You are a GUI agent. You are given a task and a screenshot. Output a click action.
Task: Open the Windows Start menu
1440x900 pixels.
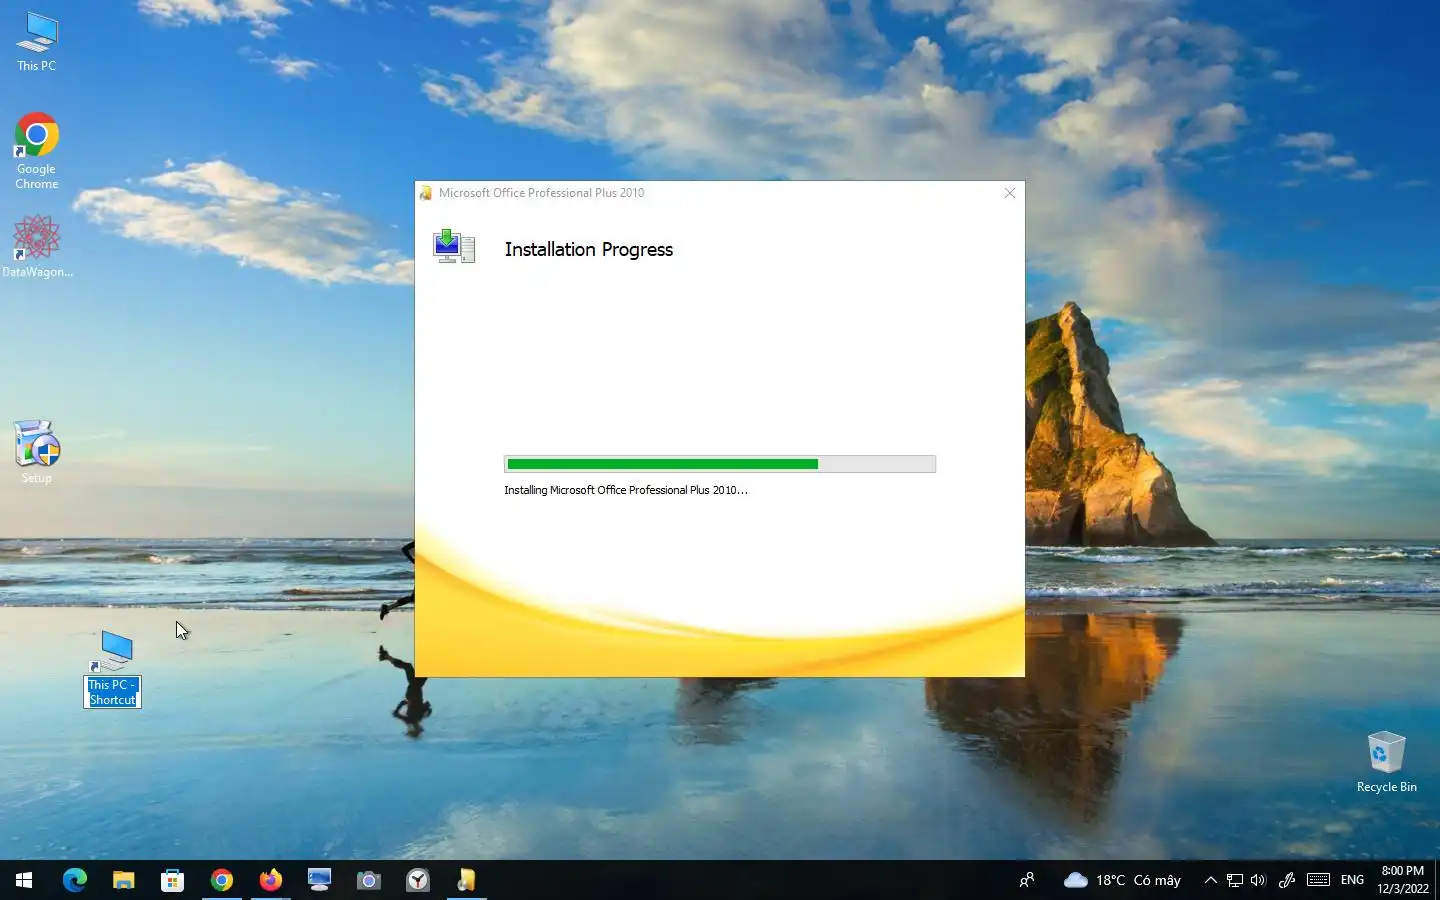(x=24, y=880)
